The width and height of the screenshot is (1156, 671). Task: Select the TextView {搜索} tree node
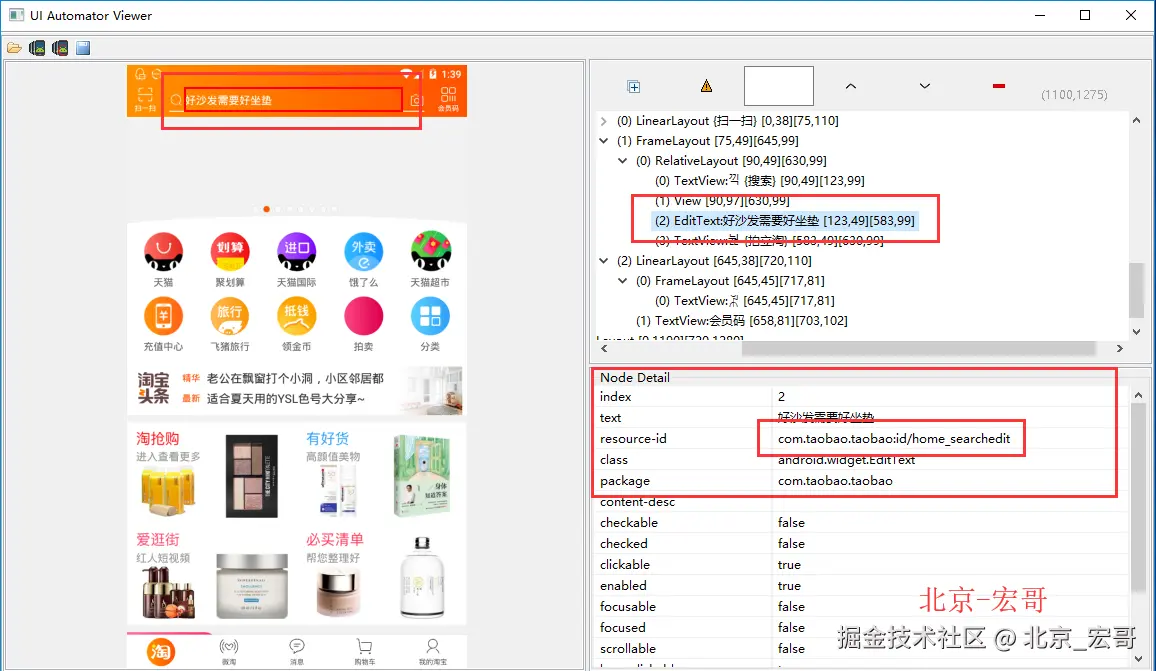(759, 181)
